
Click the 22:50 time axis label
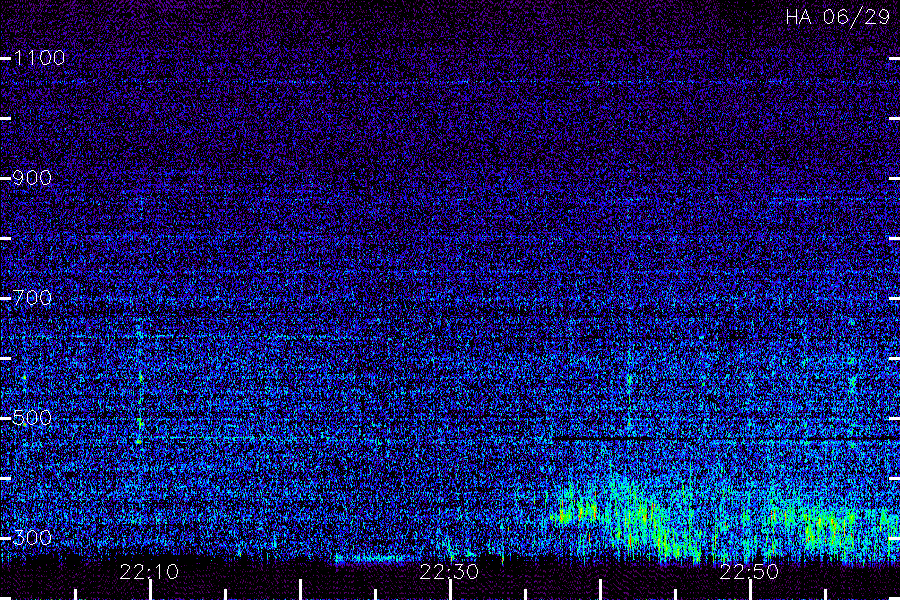click(749, 572)
